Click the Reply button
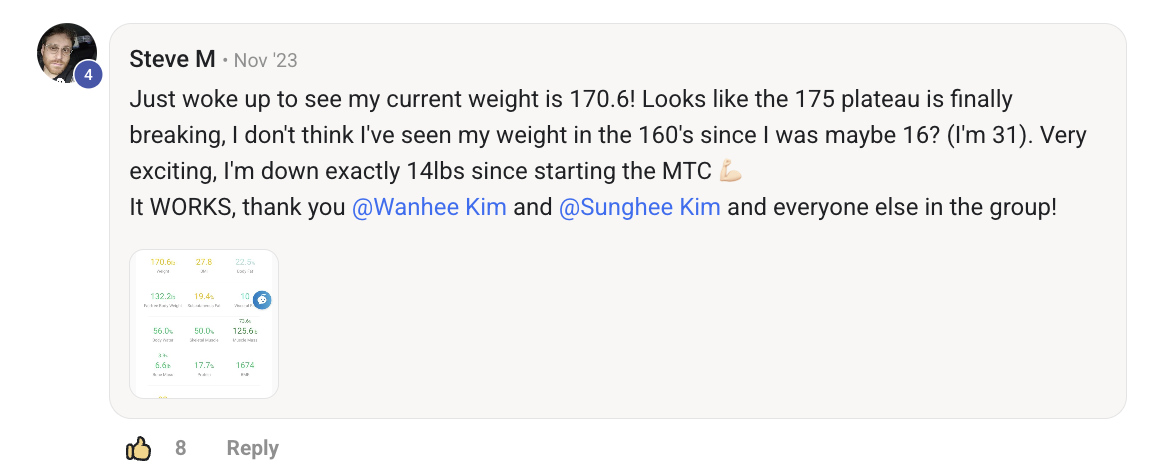Viewport: 1160px width, 474px height. 252,448
